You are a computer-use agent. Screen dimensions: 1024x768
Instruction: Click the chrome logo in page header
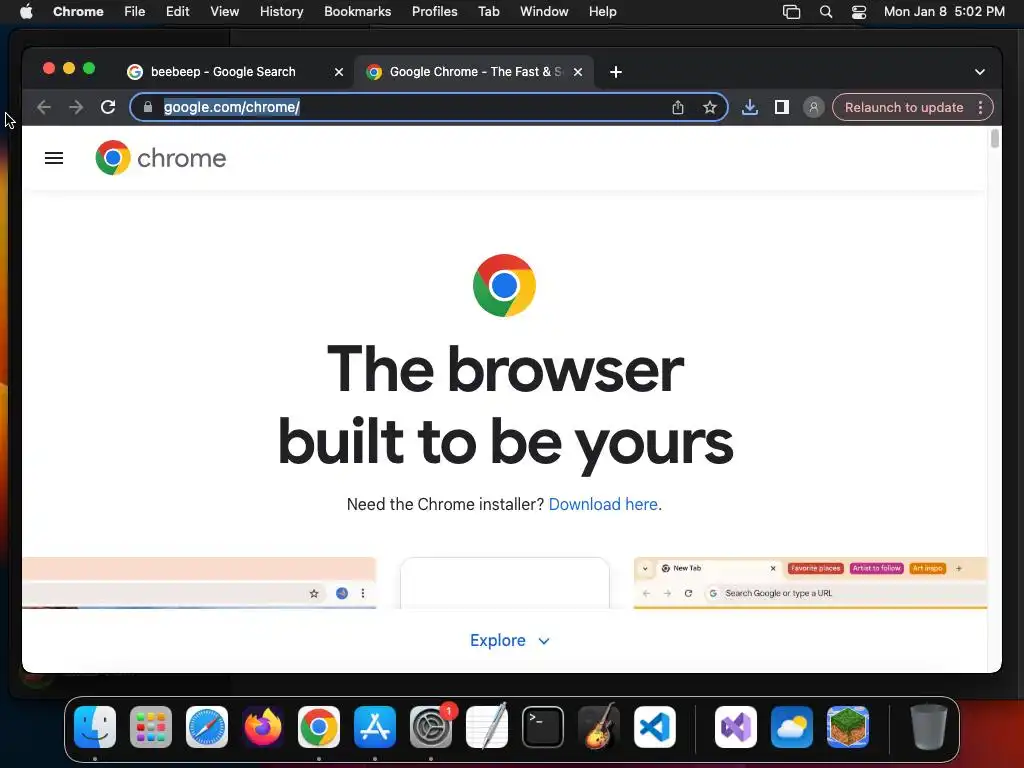[x=161, y=158]
